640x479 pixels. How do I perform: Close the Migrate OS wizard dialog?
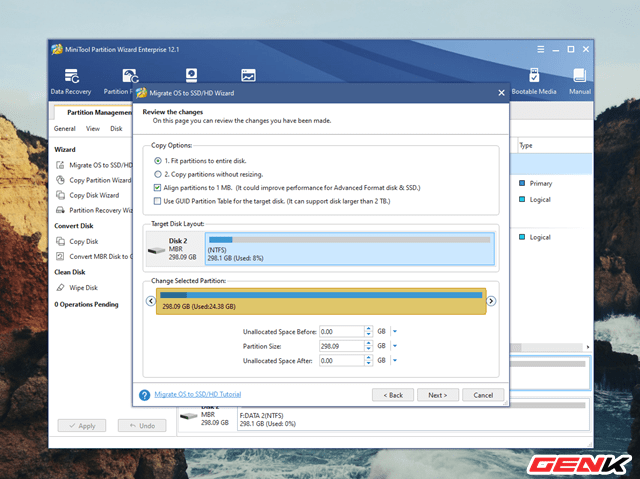click(502, 93)
